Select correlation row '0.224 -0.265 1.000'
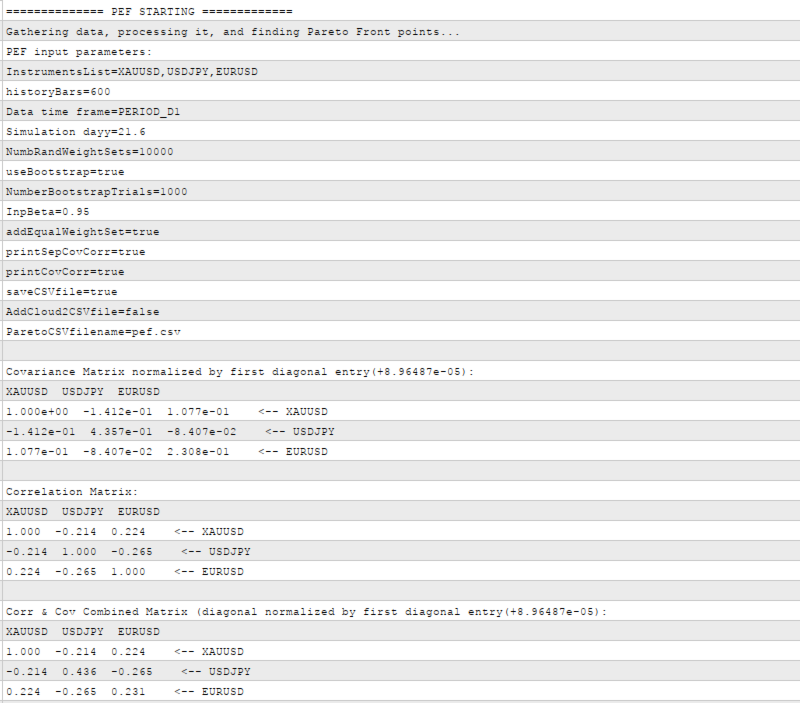Screen dimensions: 800x703 pyautogui.click(x=401, y=571)
